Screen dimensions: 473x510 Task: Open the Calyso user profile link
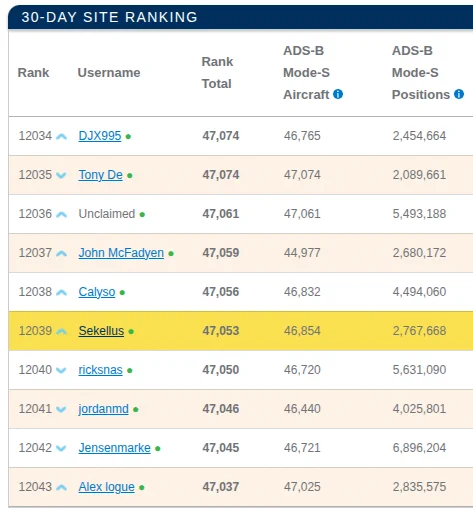[x=97, y=292]
